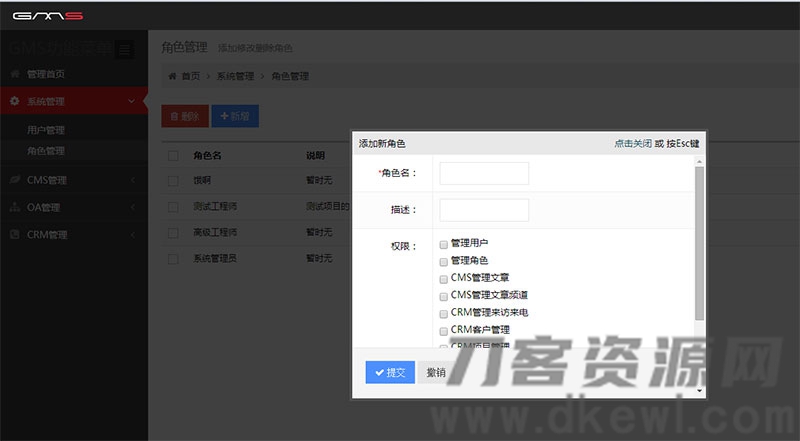Open 用户管理 submenu item
Viewport: 800px width, 441px height.
pos(46,130)
